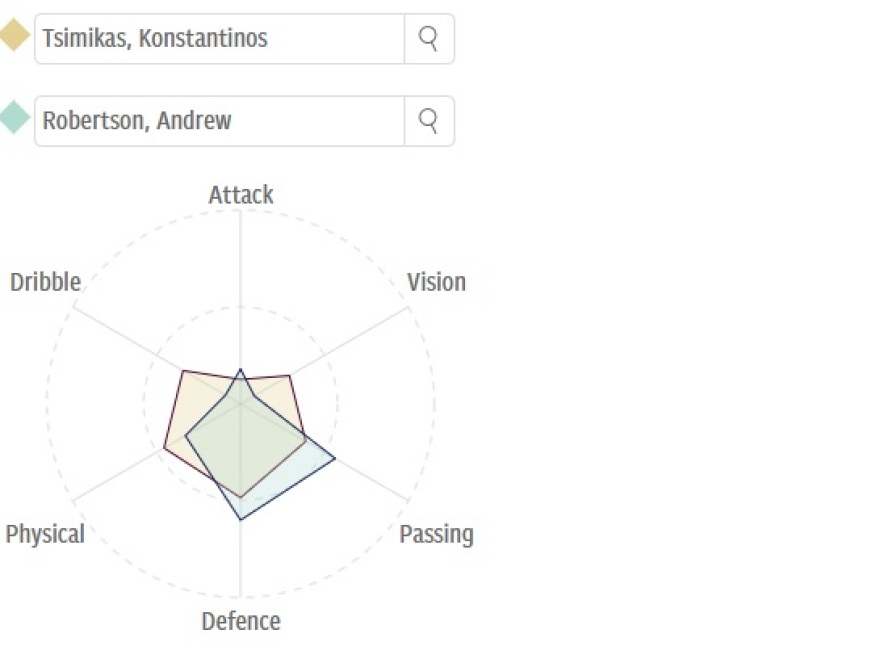
Task: Click the blue polygon's Attack vertex
Action: click(240, 369)
